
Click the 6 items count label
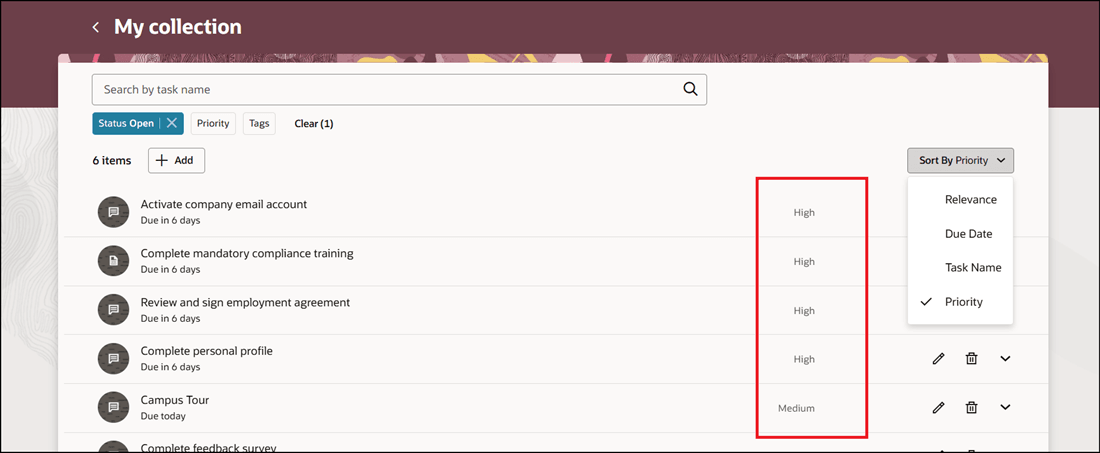112,161
